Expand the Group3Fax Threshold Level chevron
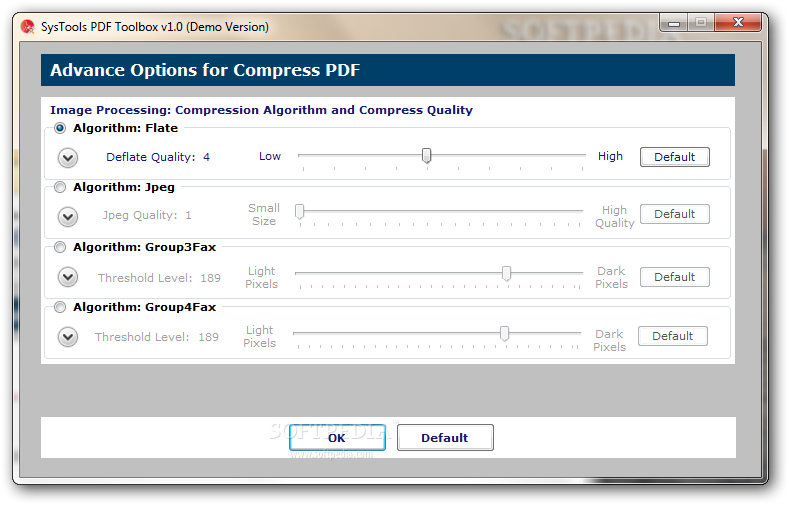 67,277
